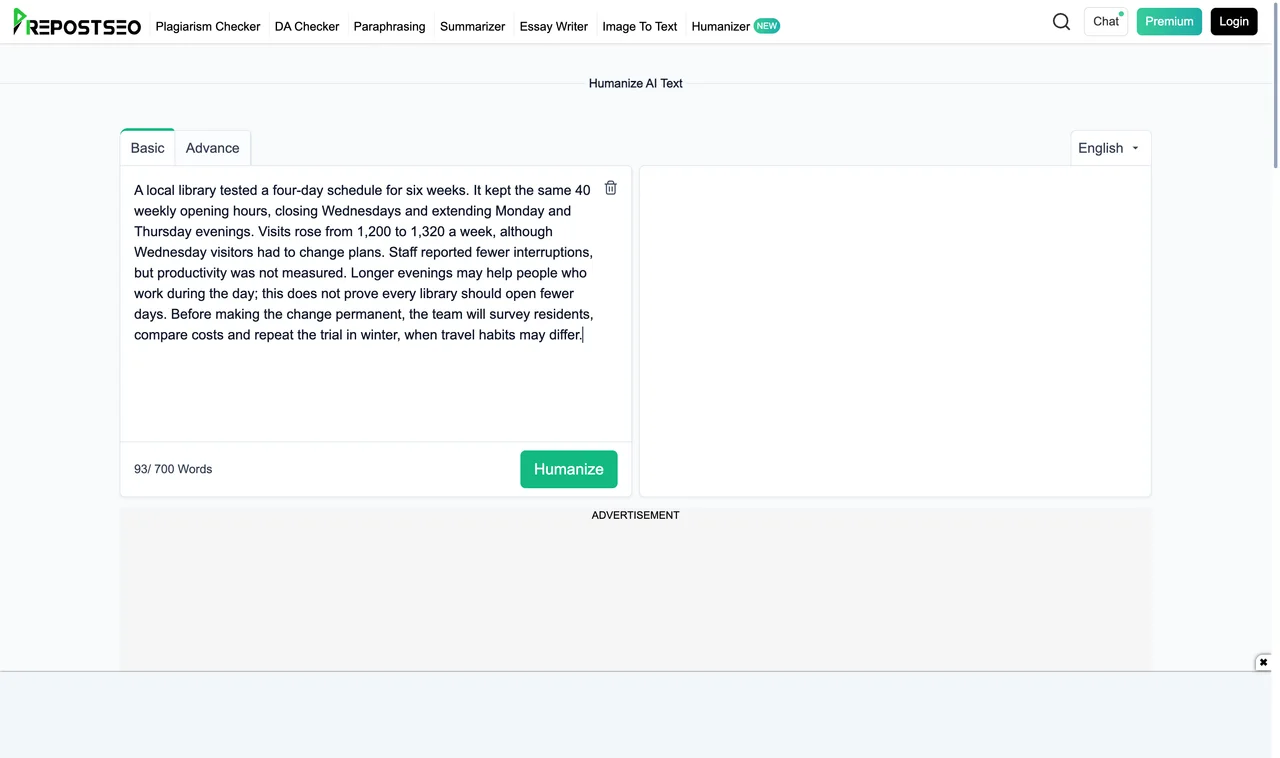Navigate to Essay Writer
The width and height of the screenshot is (1280, 758).
click(x=553, y=26)
